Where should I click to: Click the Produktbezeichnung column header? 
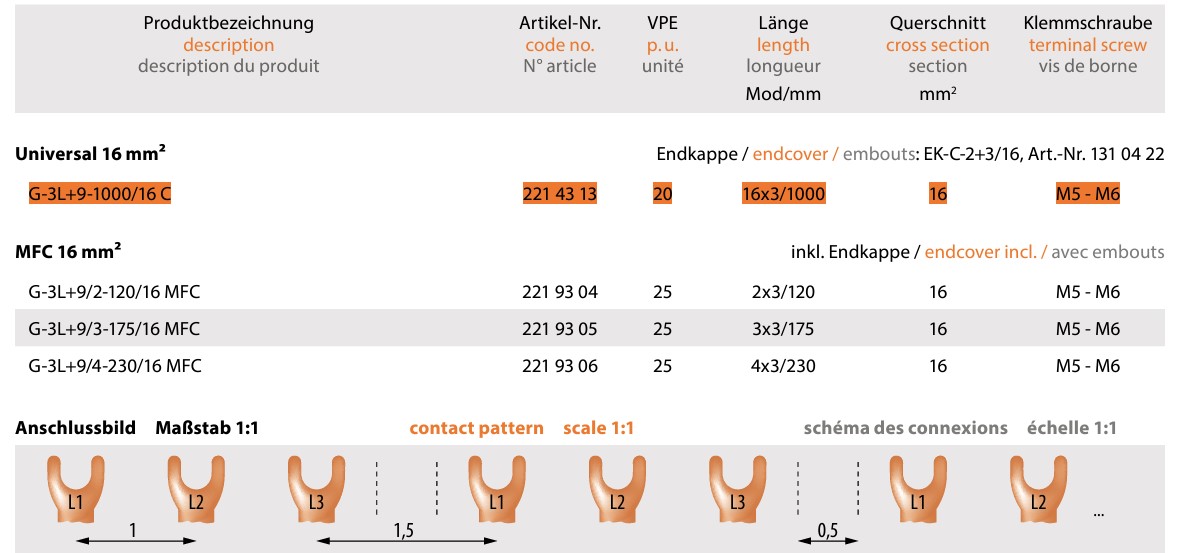point(228,23)
